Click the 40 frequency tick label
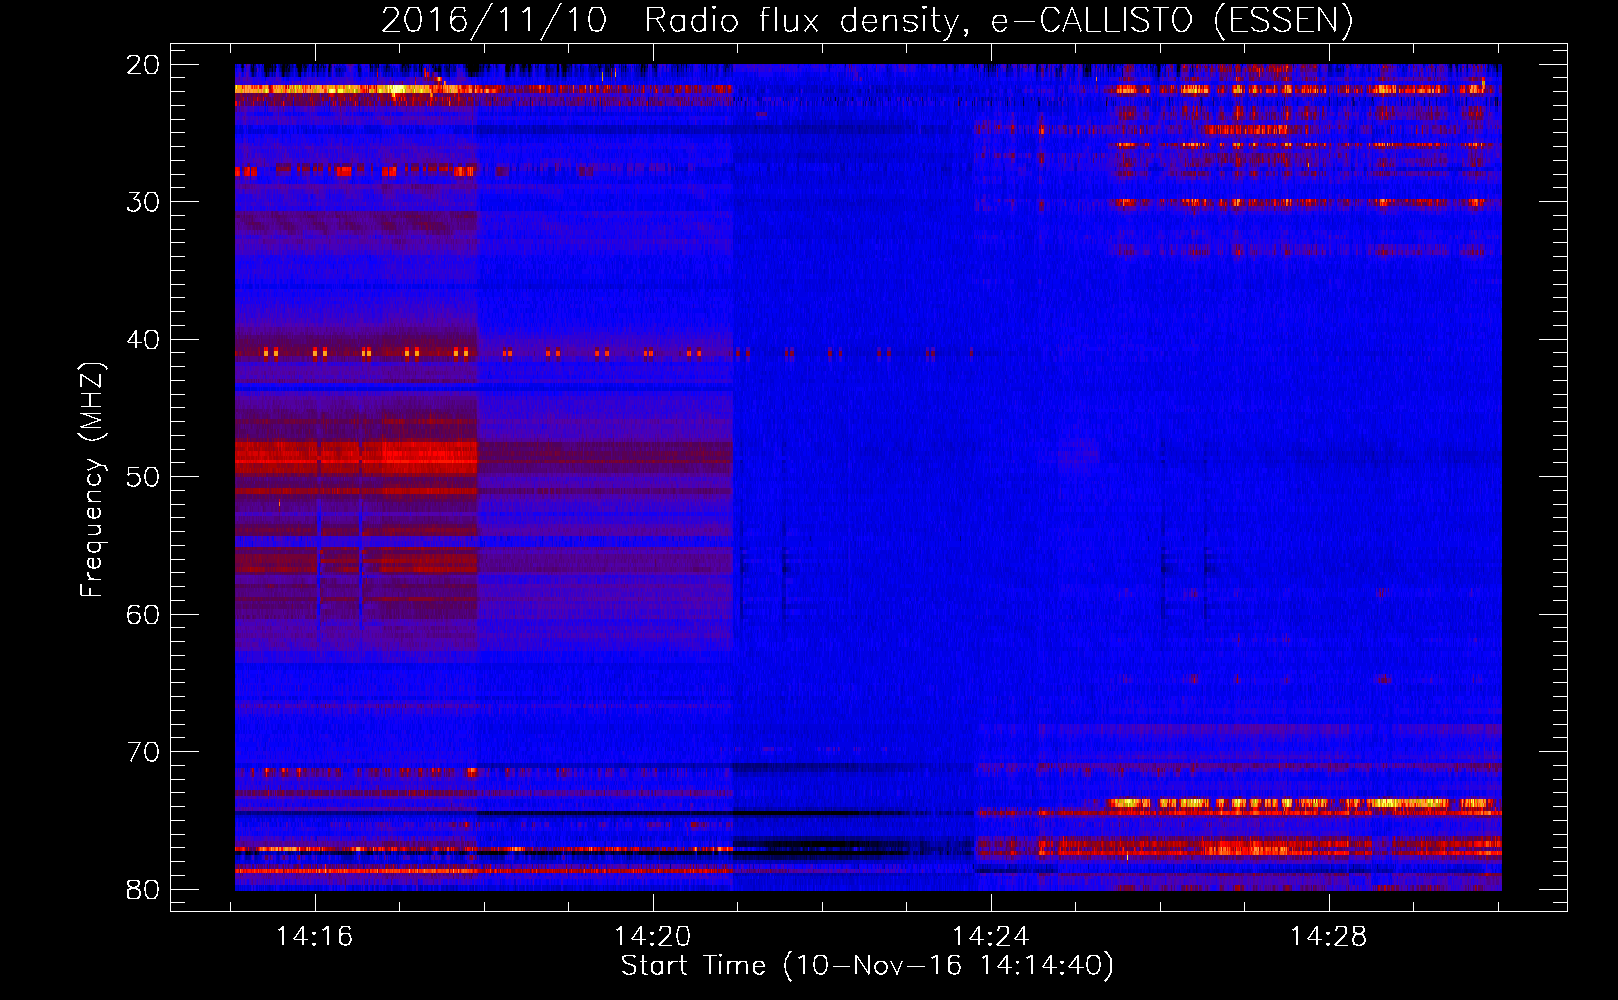This screenshot has width=1618, height=1000. (143, 340)
